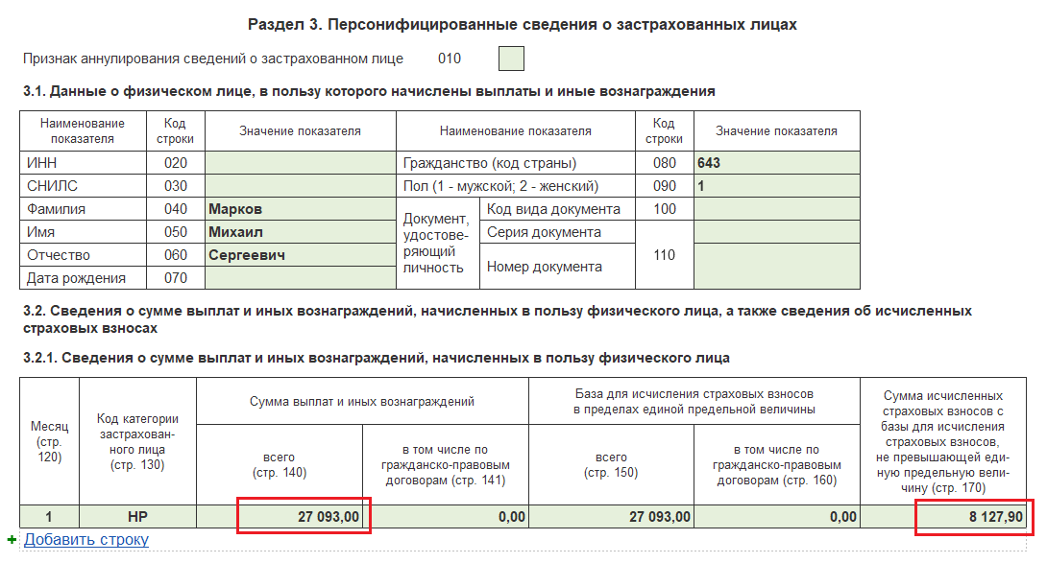1047x564 pixels.
Task: Focus the Номер документа value field
Action: (x=775, y=266)
